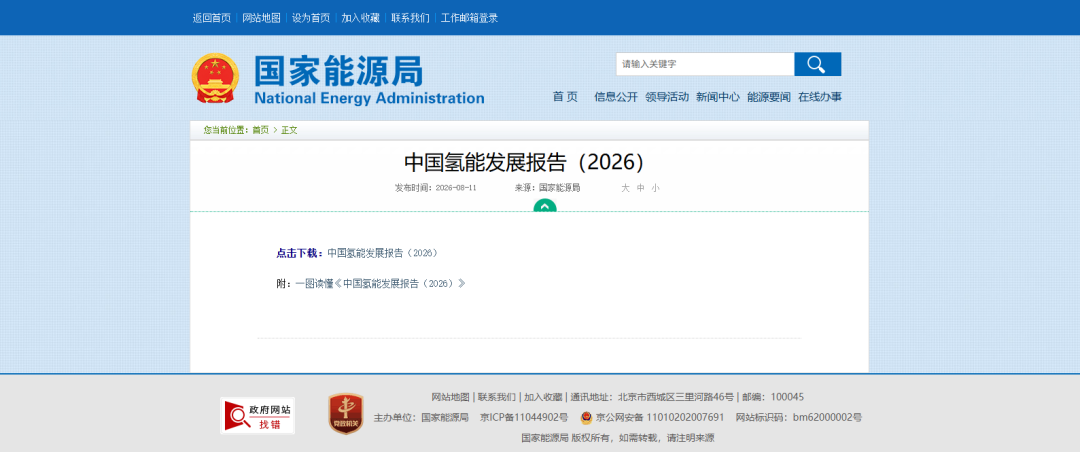Screen dimensions: 1080x452
Task: Click 网站标识码：bm62000002 text
Action: click(798, 418)
